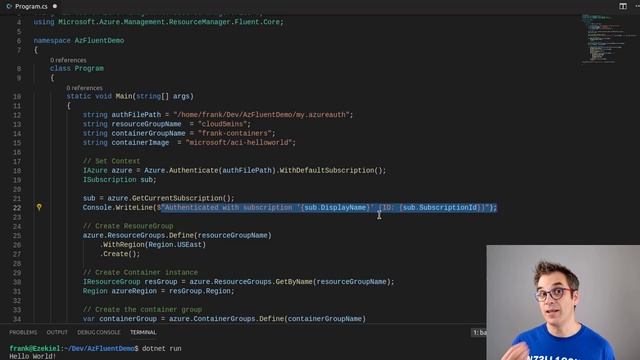Click the using Microsoft.Azure.Management line
Image resolution: width=640 pixels, height=360 pixels.
158,22
